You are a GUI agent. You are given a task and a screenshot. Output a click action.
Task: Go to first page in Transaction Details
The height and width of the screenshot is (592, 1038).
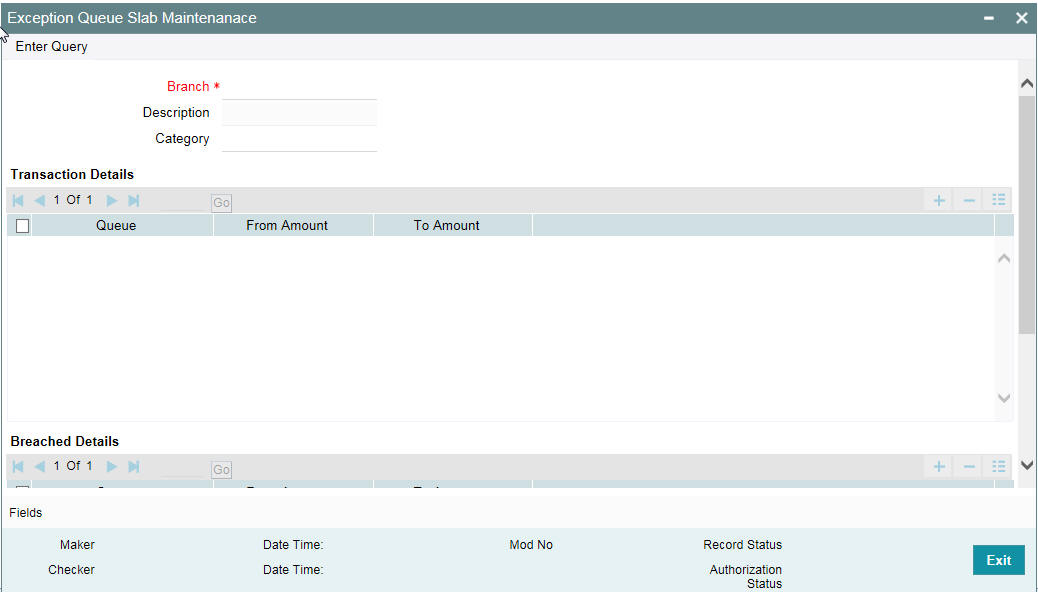pos(18,200)
